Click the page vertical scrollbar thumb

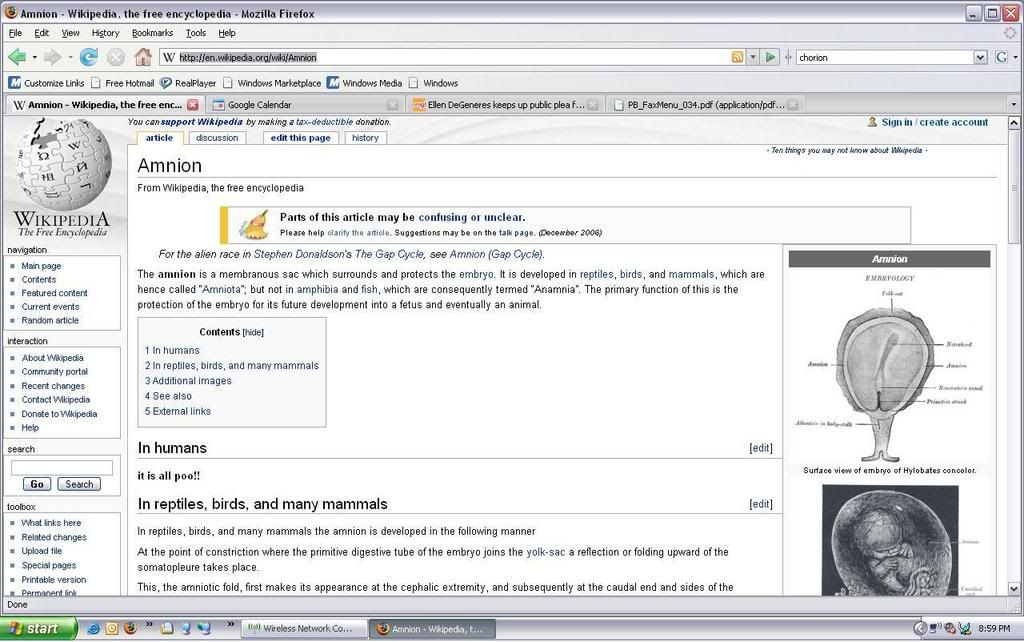pos(1014,186)
